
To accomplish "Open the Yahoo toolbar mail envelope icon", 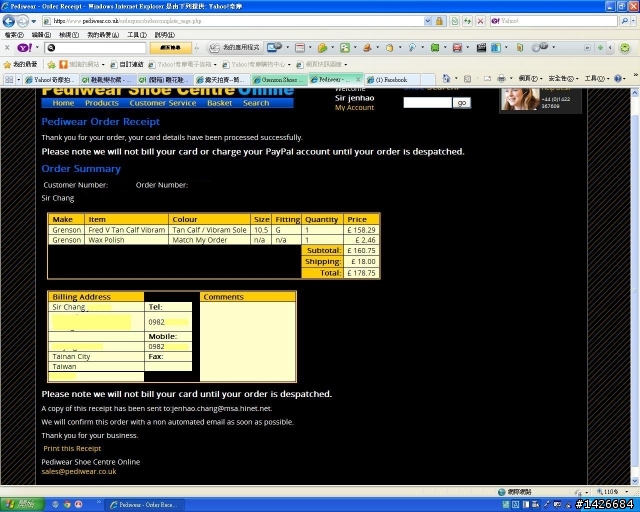I will (x=274, y=48).
